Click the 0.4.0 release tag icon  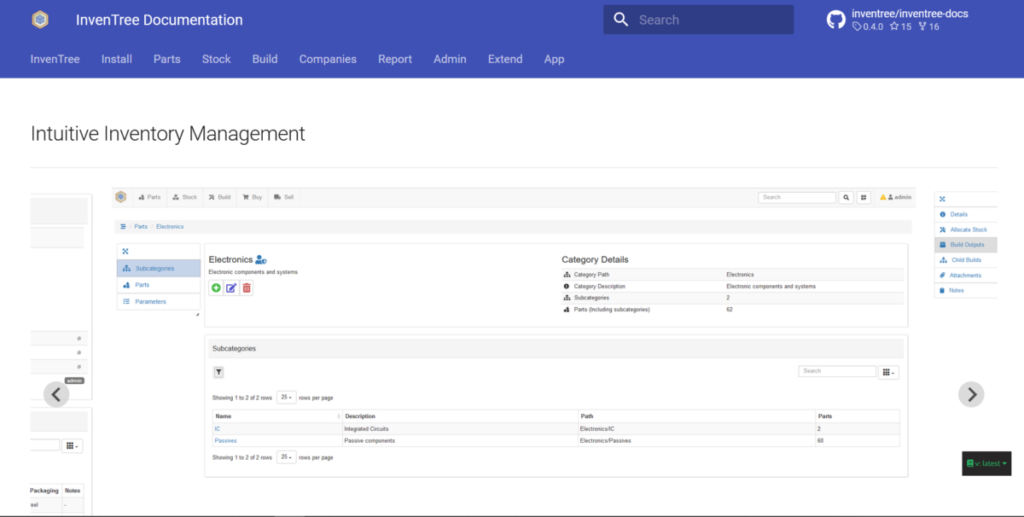(x=856, y=27)
